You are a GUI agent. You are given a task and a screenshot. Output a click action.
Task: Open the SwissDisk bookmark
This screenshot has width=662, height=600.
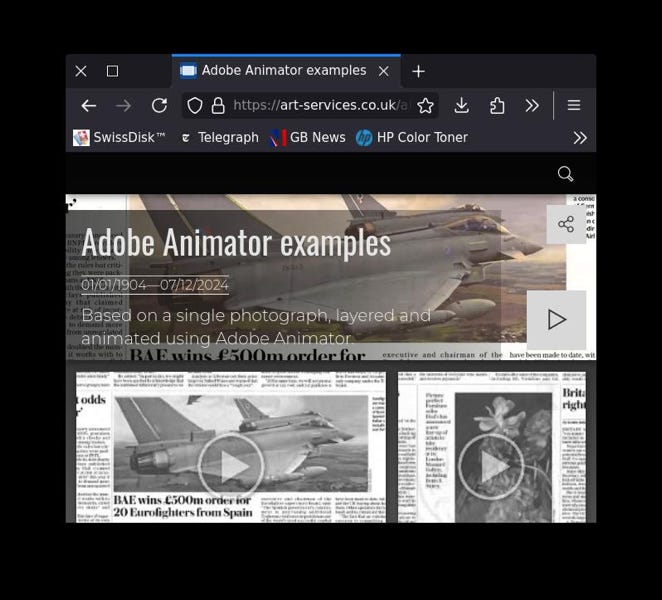click(119, 138)
